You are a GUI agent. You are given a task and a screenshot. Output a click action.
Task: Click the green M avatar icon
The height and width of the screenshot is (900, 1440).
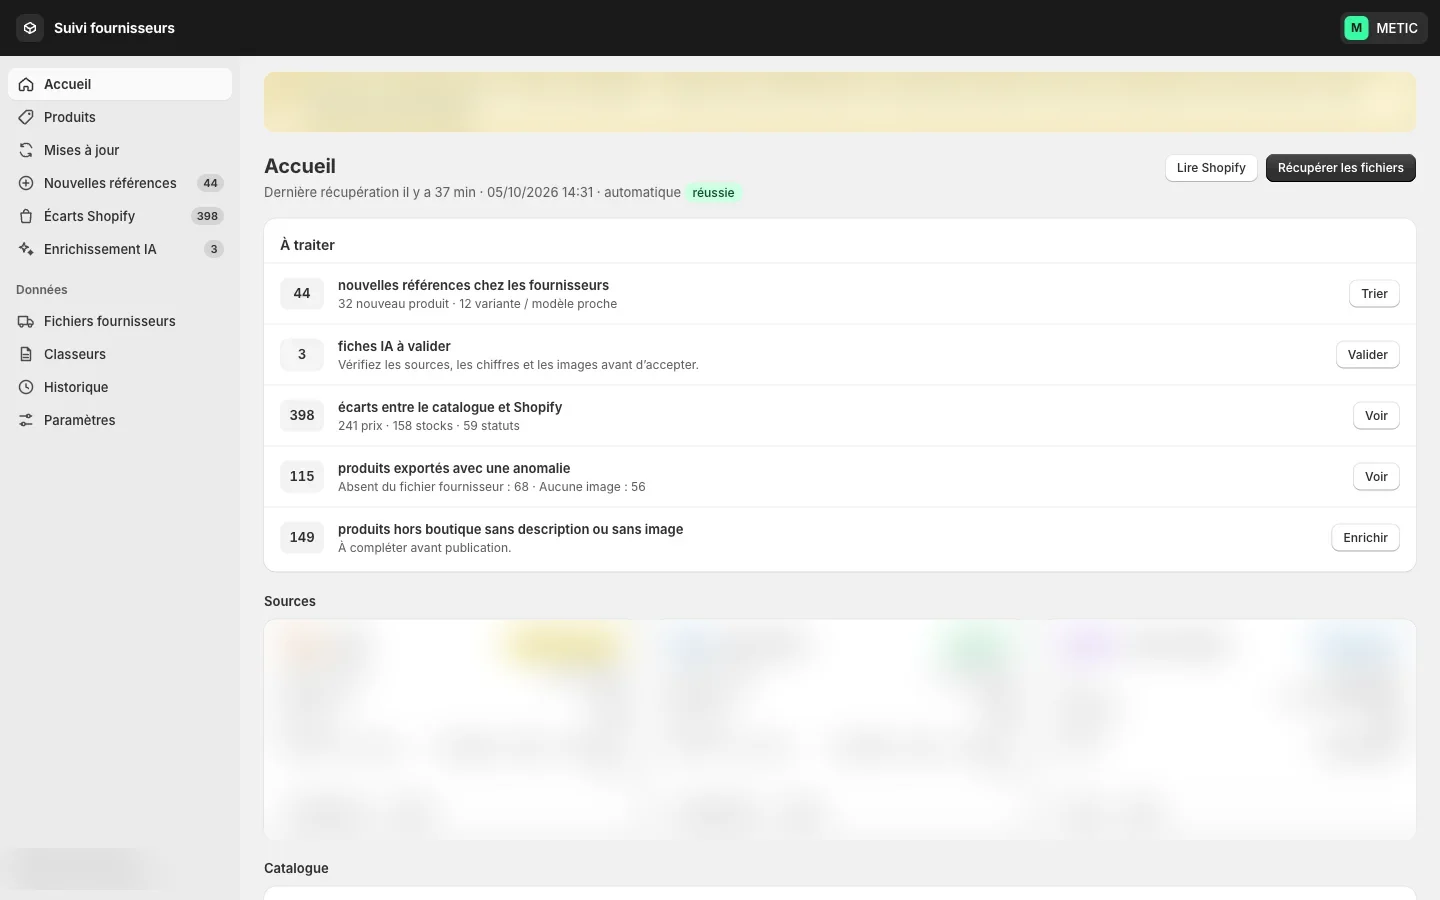1356,28
